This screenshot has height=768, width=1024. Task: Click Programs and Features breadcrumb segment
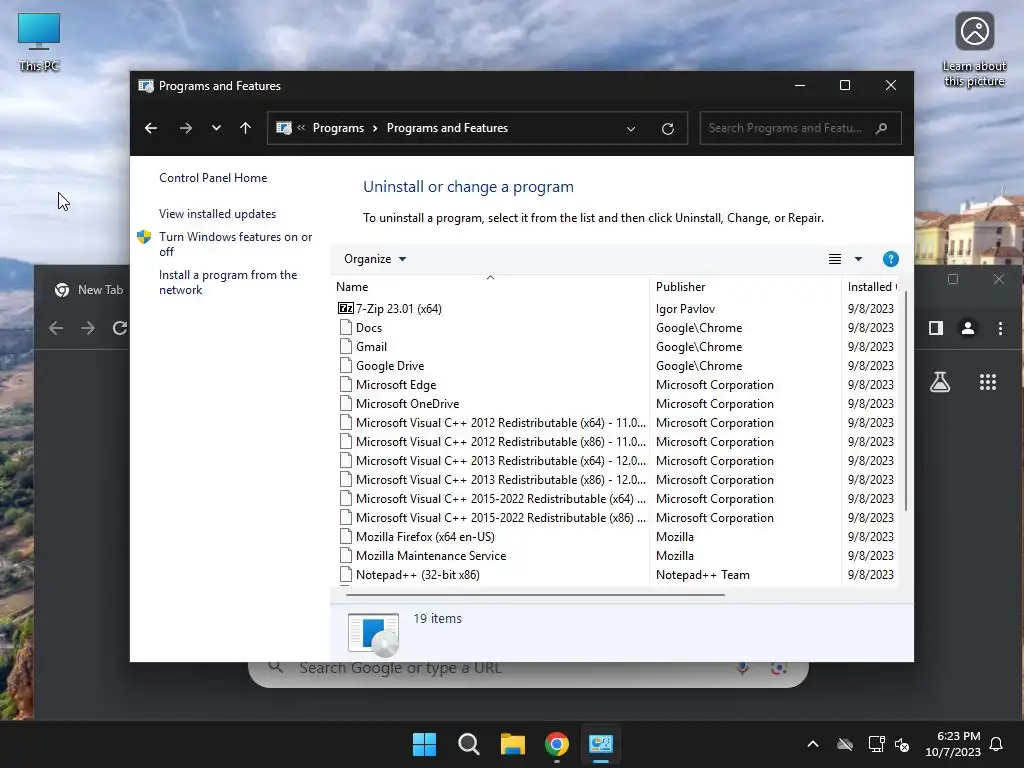click(x=447, y=128)
